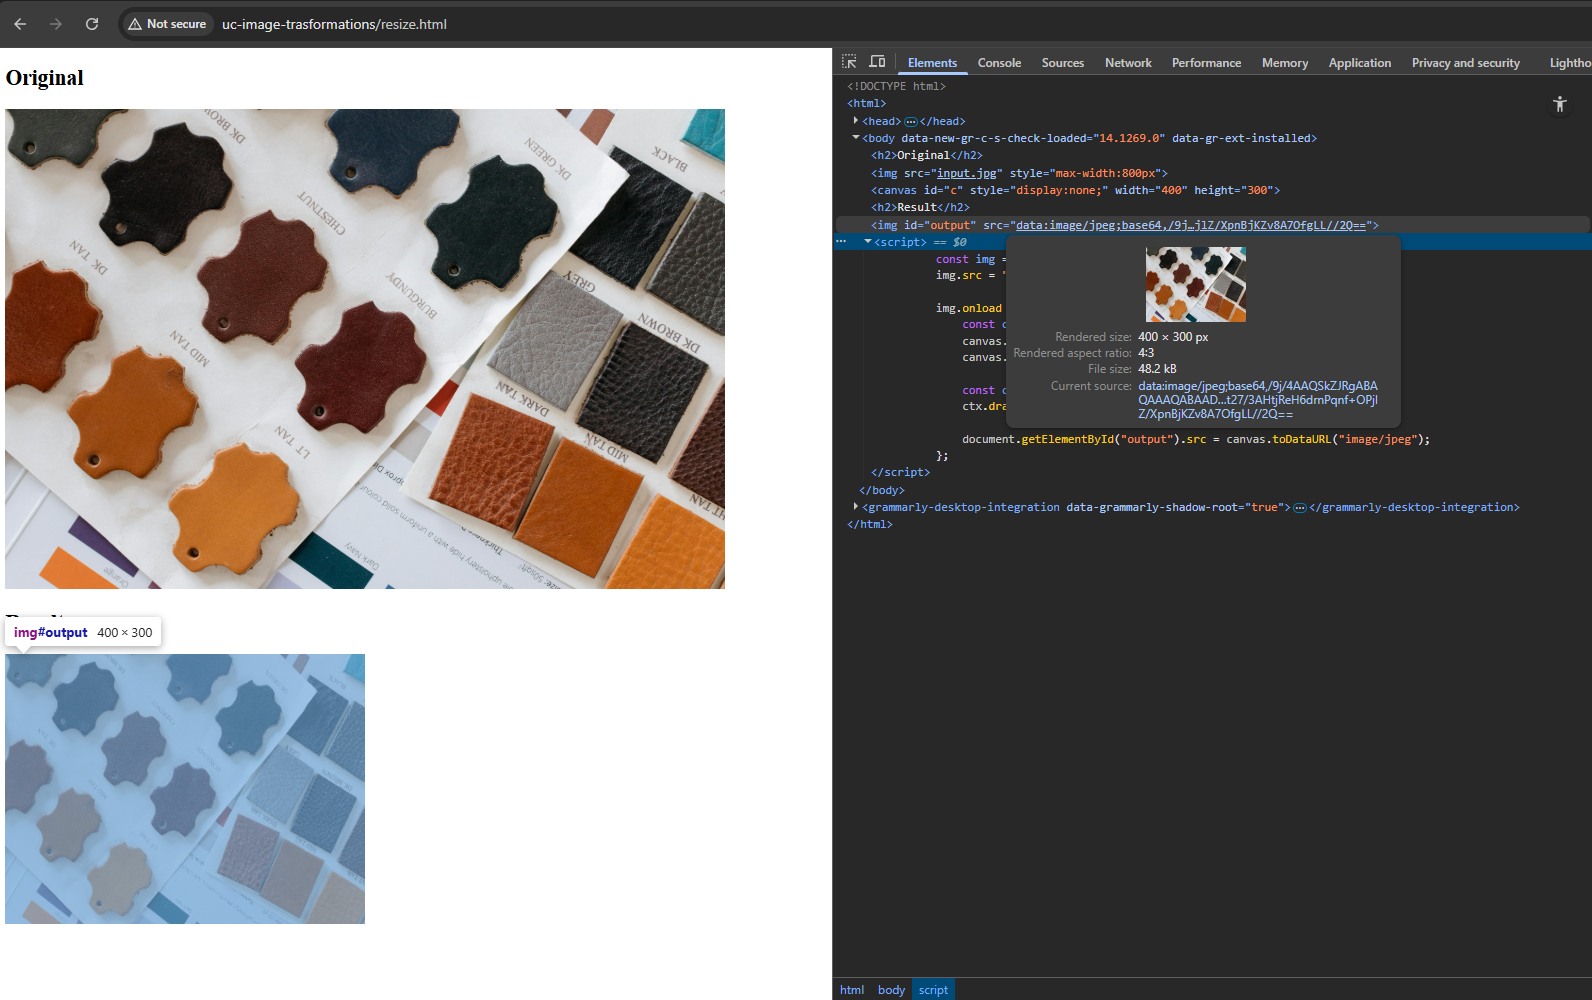Select the DOCTYPE html row
Viewport: 1592px width, 1000px height.
(896, 86)
